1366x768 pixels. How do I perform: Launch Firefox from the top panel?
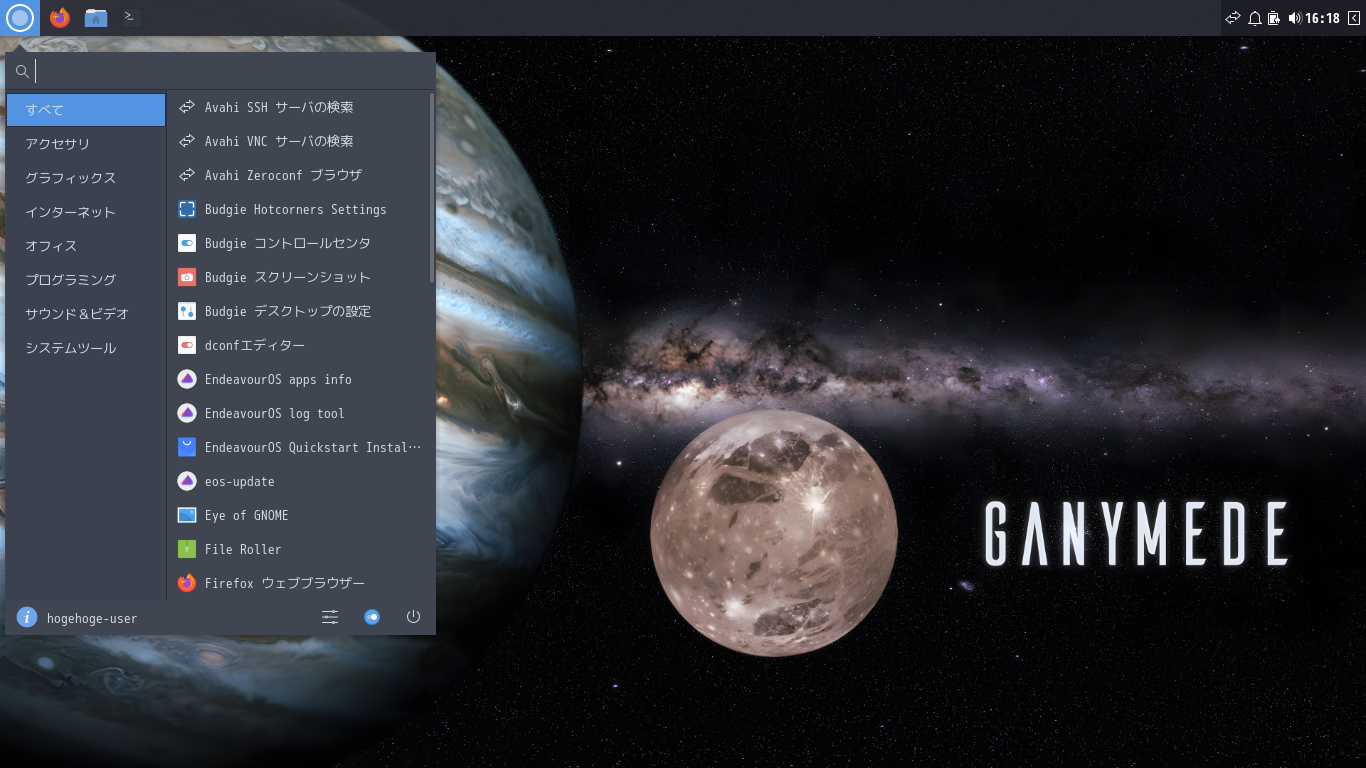point(60,18)
